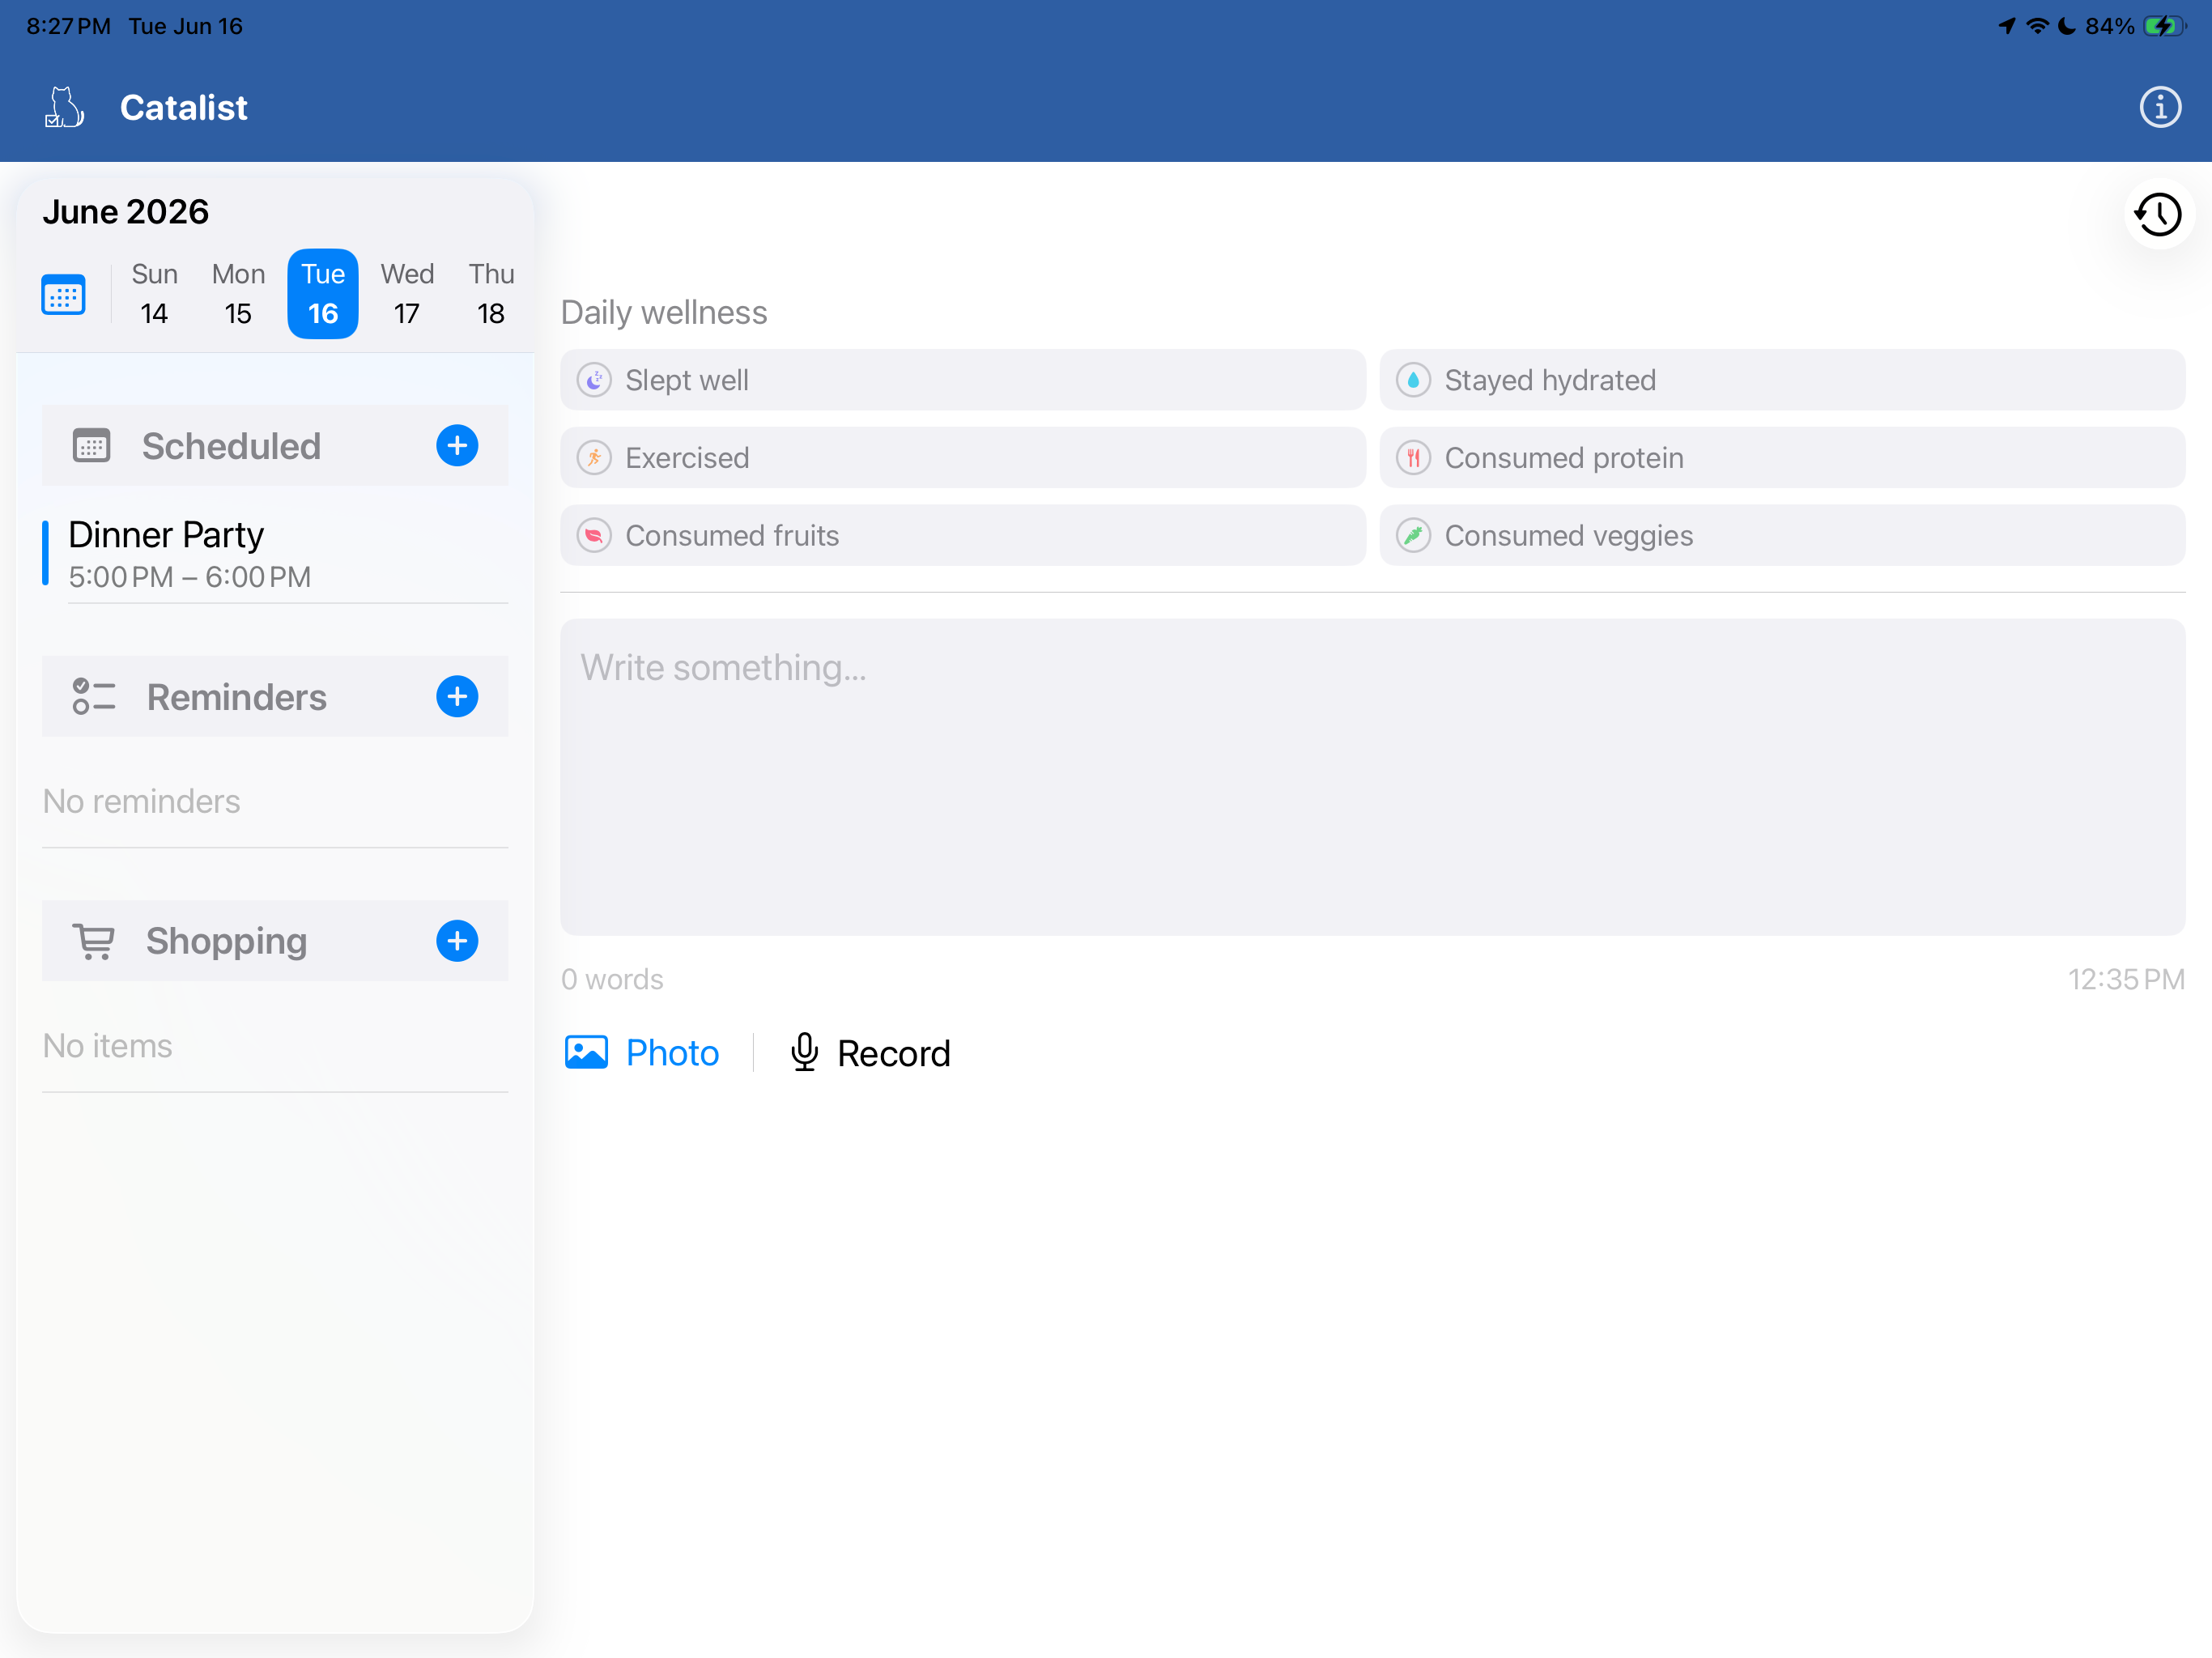
Task: Tap the 84% battery percentage
Action: click(2110, 26)
